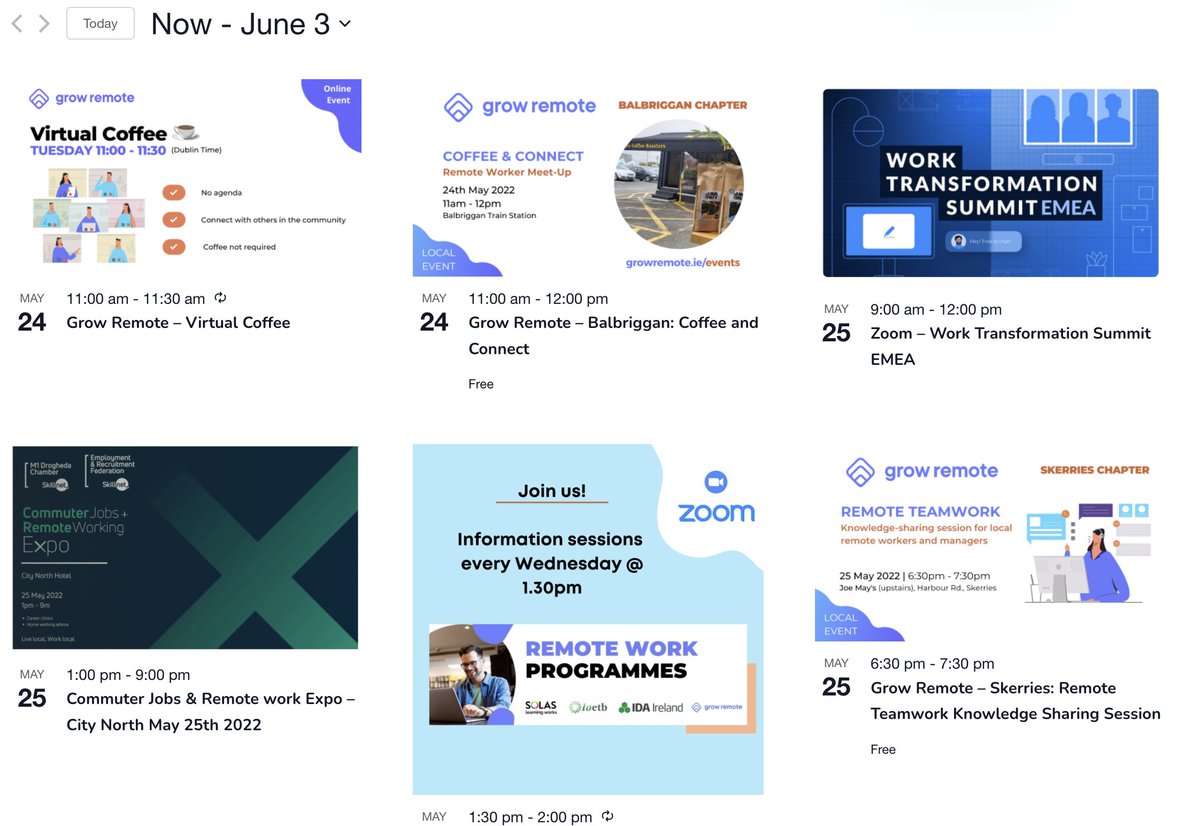Click the Today button
This screenshot has width=1200, height=826.
click(x=100, y=23)
